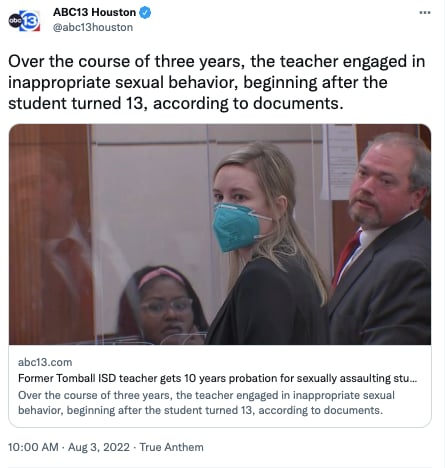The image size is (445, 468).
Task: Select the tweet text about three years
Action: tap(217, 82)
